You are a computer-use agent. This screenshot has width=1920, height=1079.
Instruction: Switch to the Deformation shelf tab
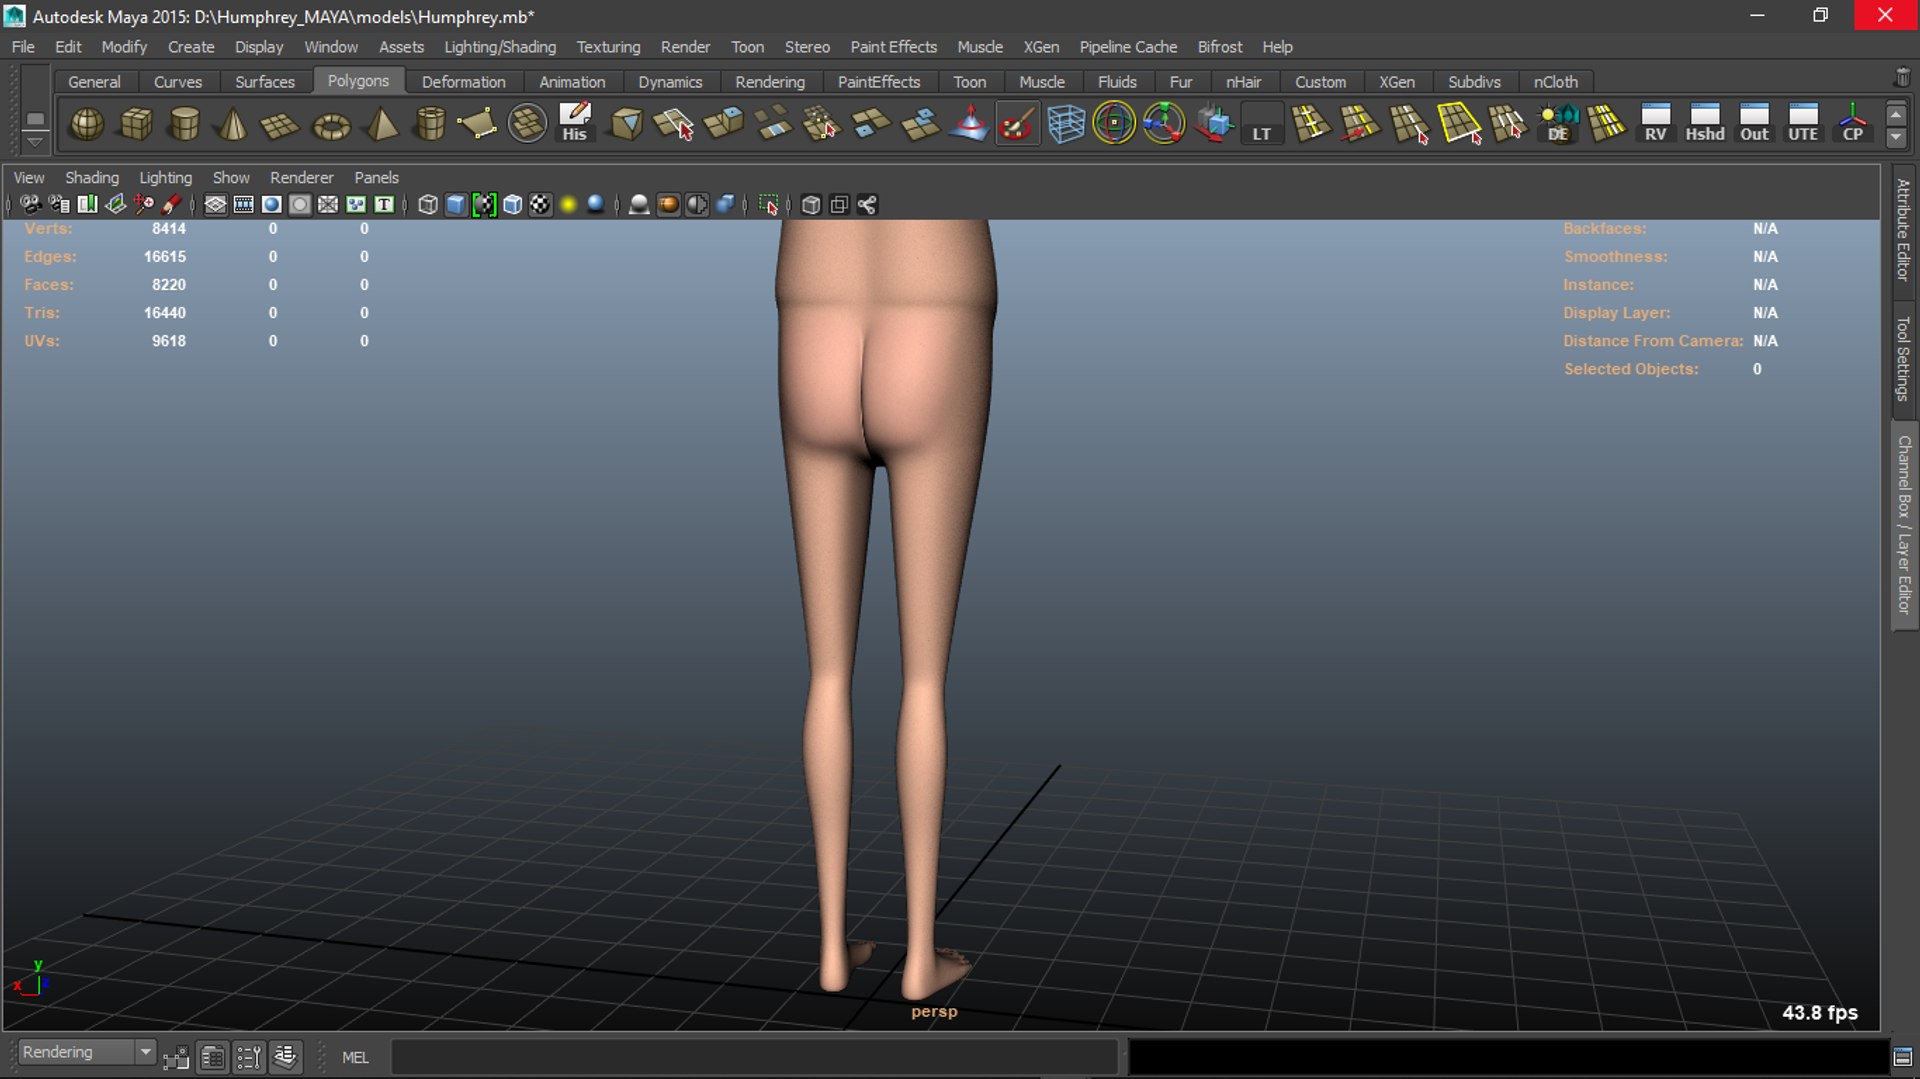pyautogui.click(x=463, y=82)
